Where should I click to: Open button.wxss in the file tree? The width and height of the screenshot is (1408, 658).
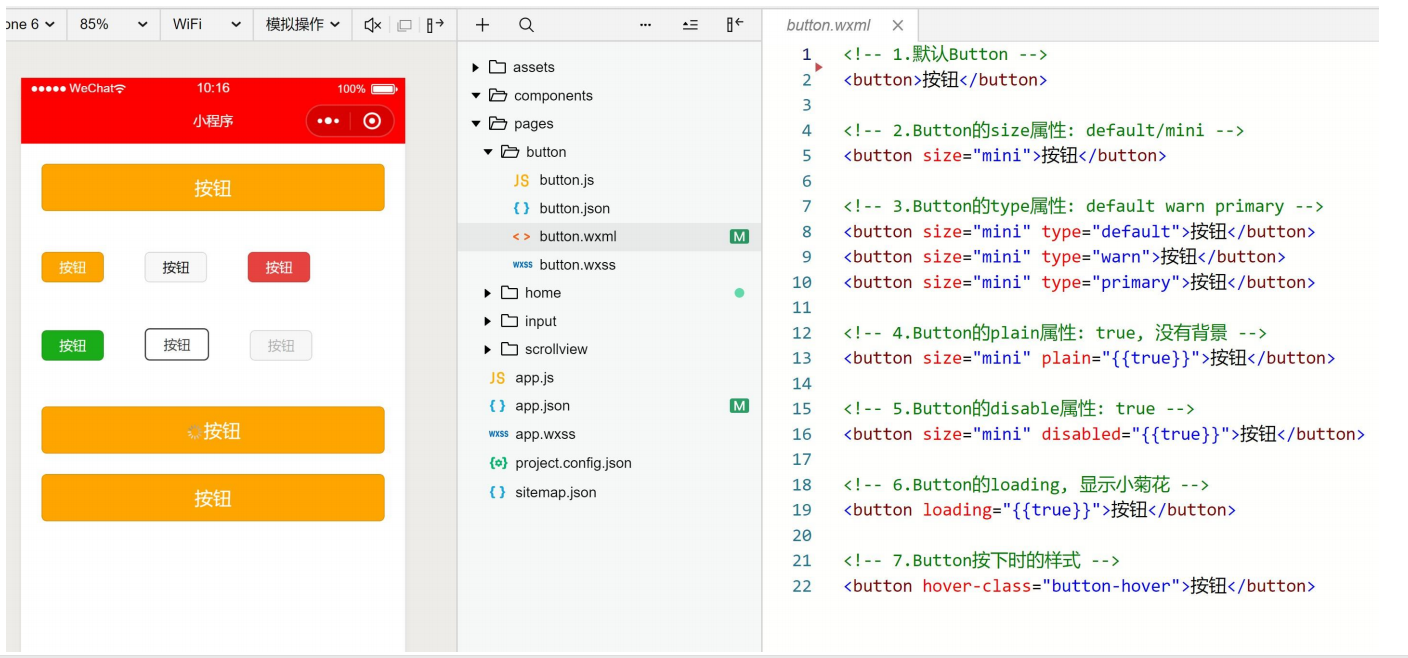pos(577,265)
